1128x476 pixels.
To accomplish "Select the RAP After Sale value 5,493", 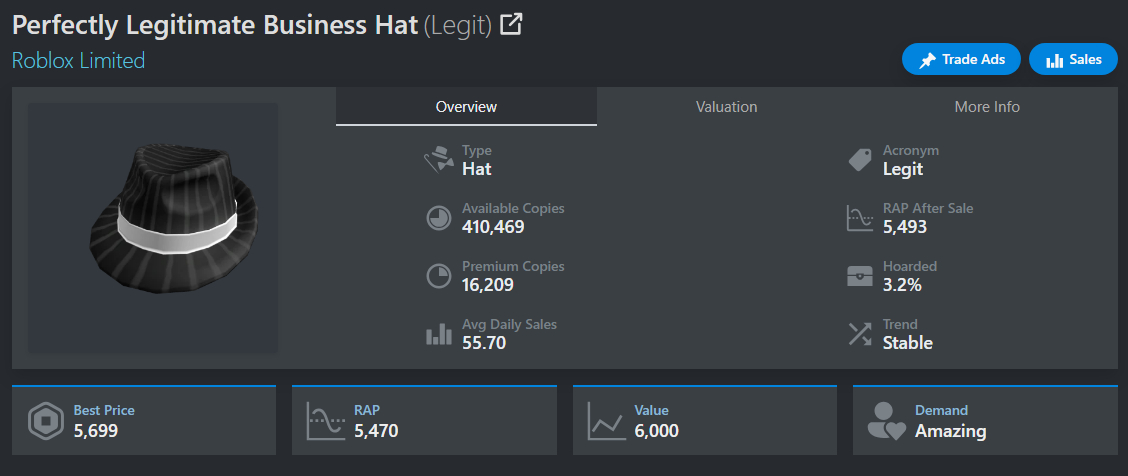I will [x=905, y=227].
